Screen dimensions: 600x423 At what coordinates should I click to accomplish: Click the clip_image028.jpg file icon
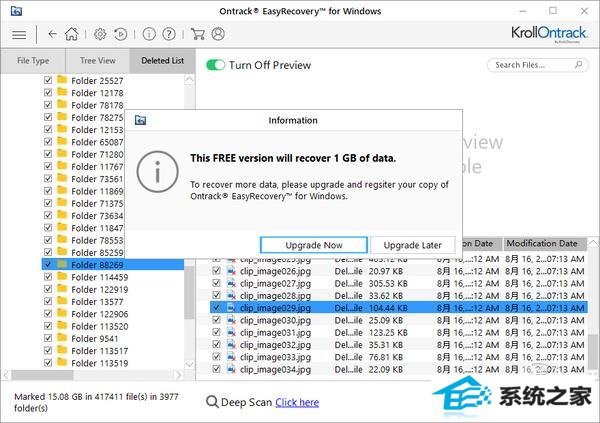point(231,296)
